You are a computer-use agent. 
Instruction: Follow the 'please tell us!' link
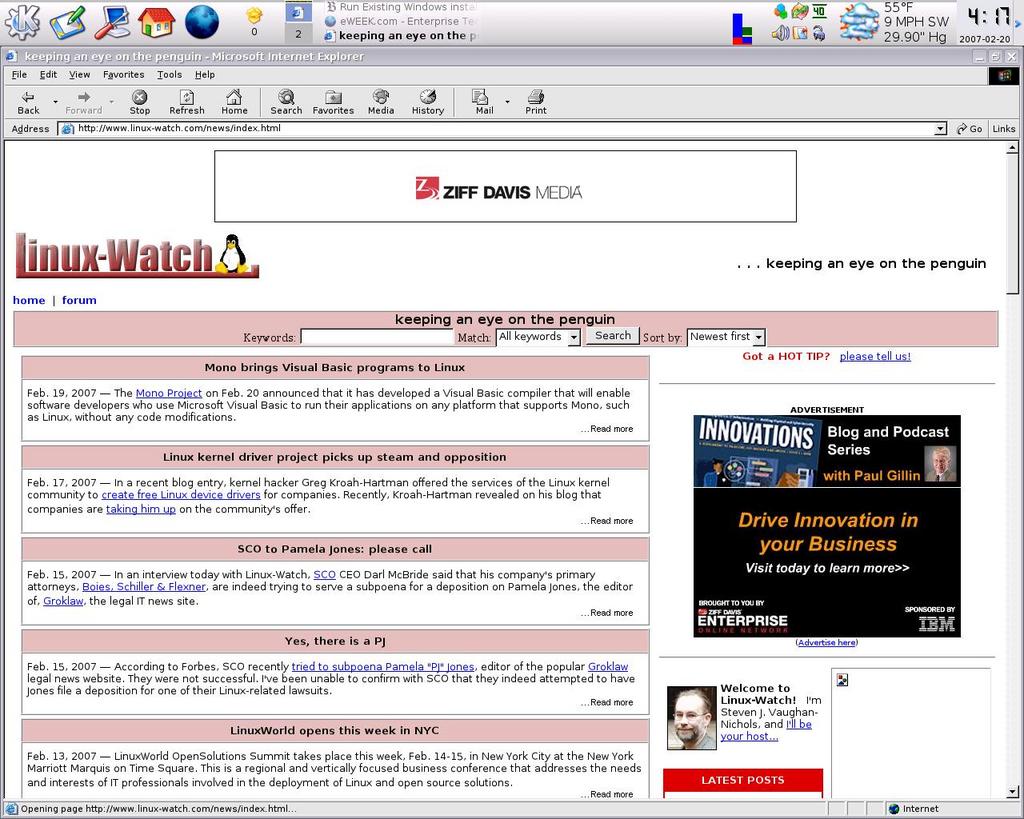(875, 356)
